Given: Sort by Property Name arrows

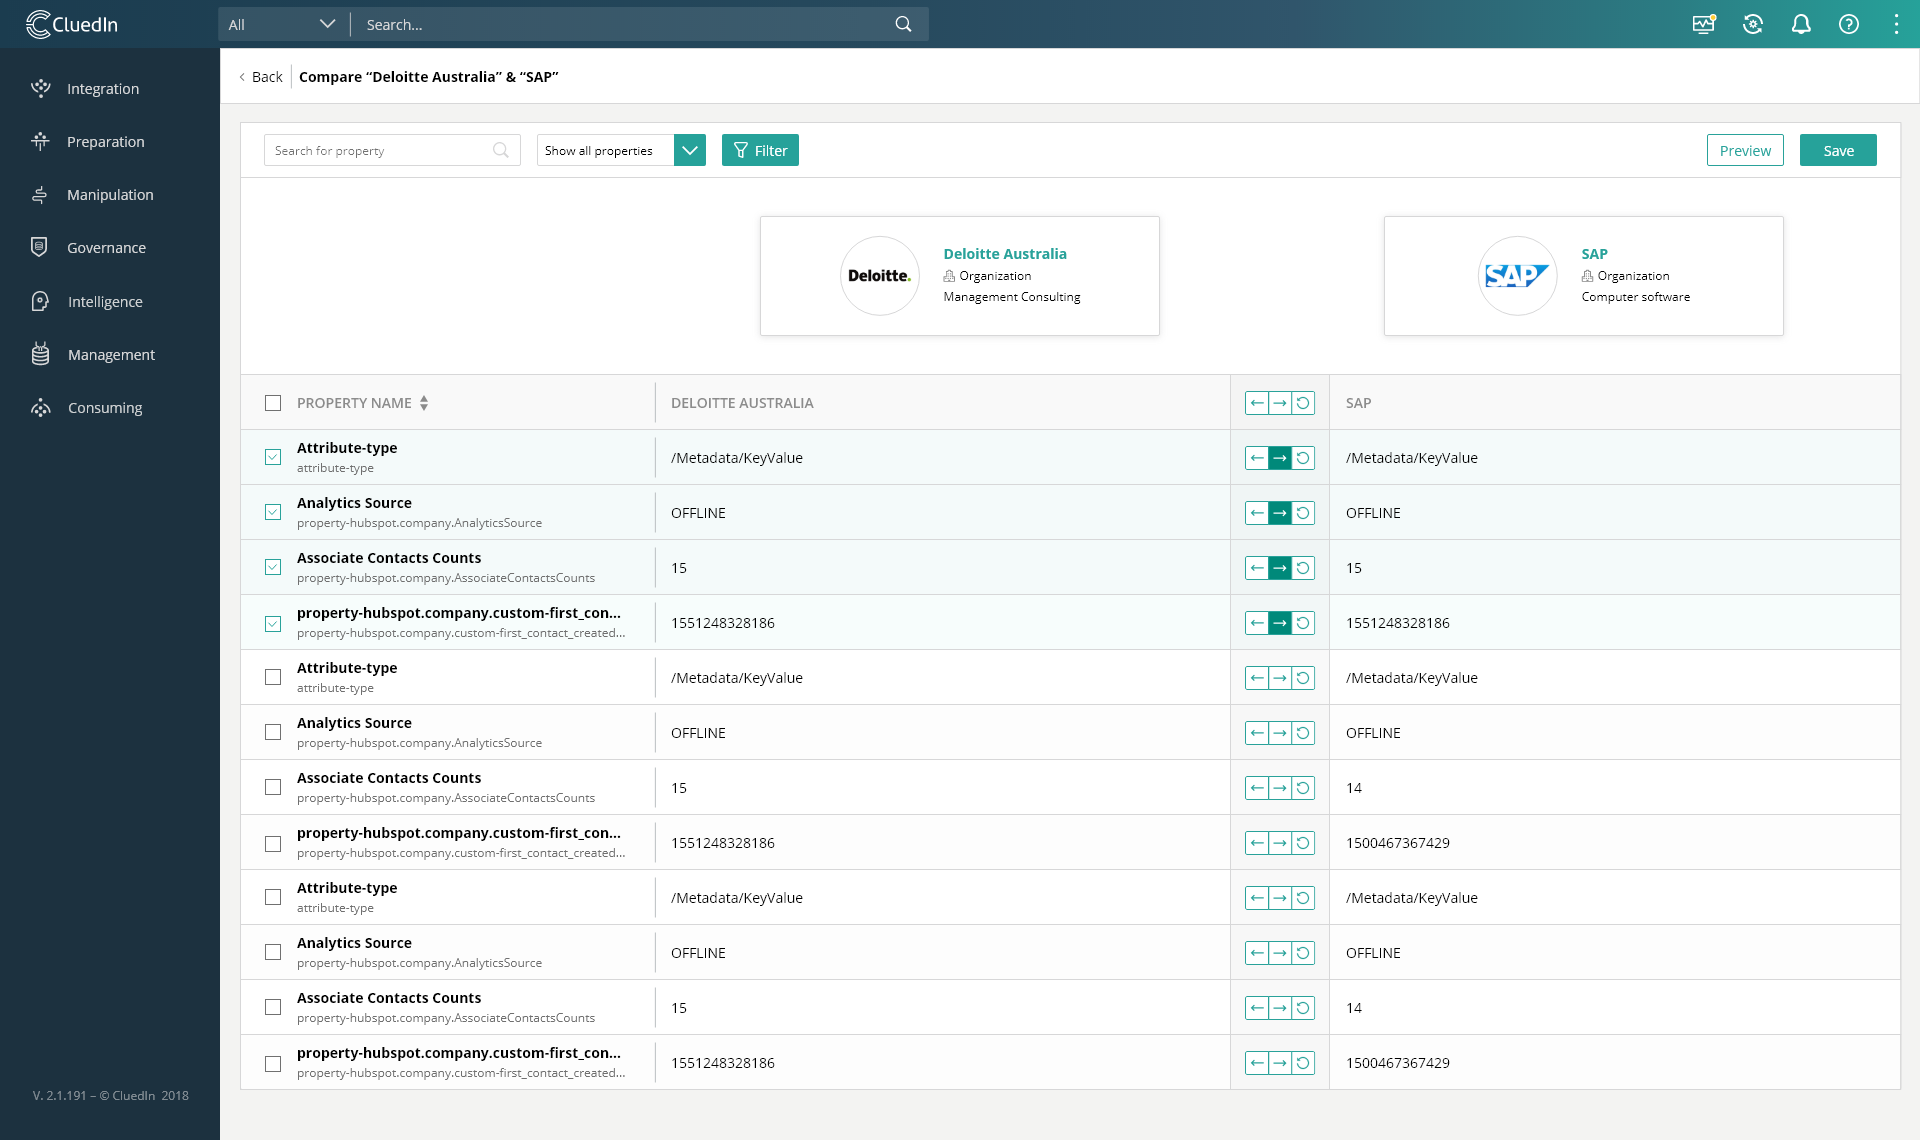Looking at the screenshot, I should [424, 403].
